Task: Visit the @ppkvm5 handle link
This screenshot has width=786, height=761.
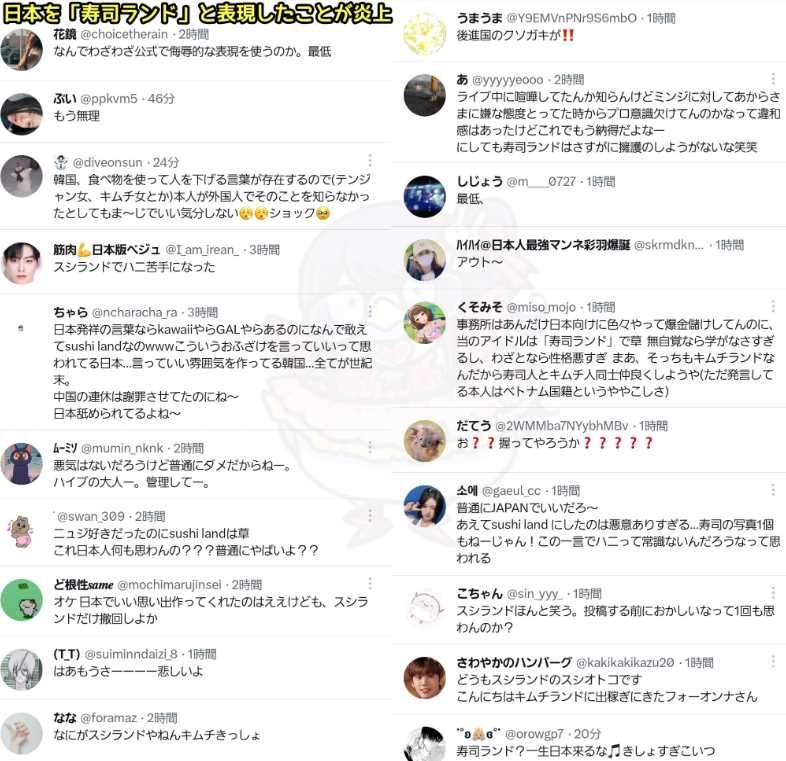Action: coord(109,98)
